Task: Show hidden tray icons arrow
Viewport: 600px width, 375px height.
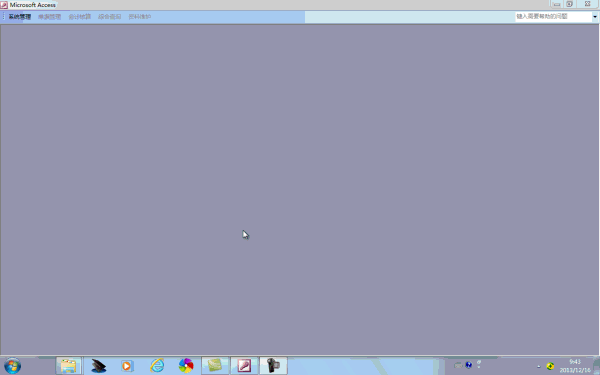Action: pyautogui.click(x=538, y=366)
